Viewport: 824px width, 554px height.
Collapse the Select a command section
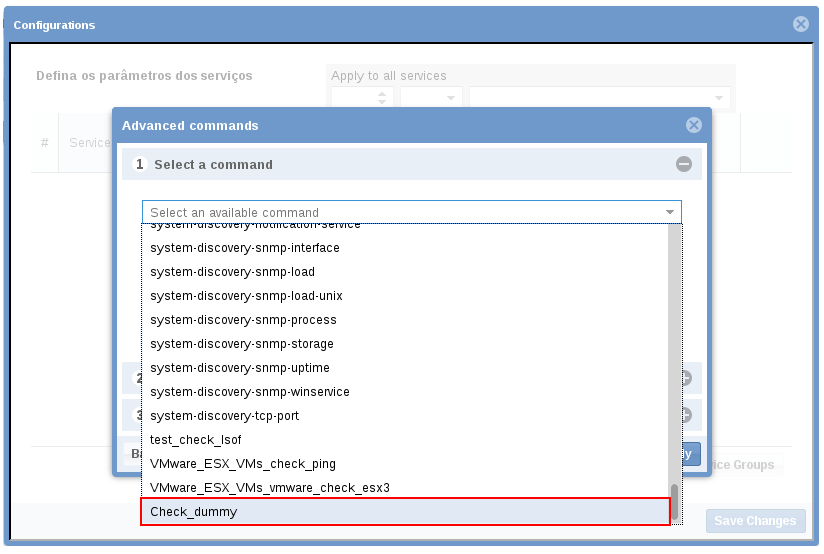click(684, 164)
